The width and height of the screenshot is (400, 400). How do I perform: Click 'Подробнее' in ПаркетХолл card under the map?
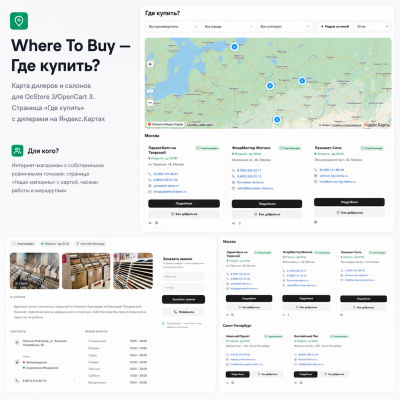[x=184, y=203]
